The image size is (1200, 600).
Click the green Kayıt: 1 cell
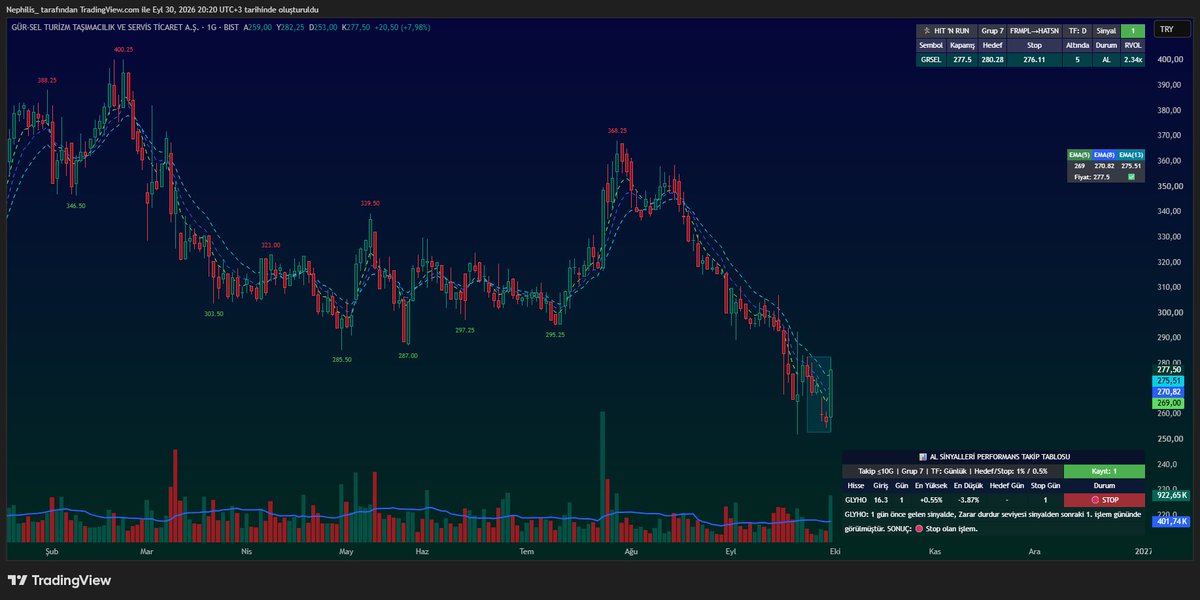1104,470
